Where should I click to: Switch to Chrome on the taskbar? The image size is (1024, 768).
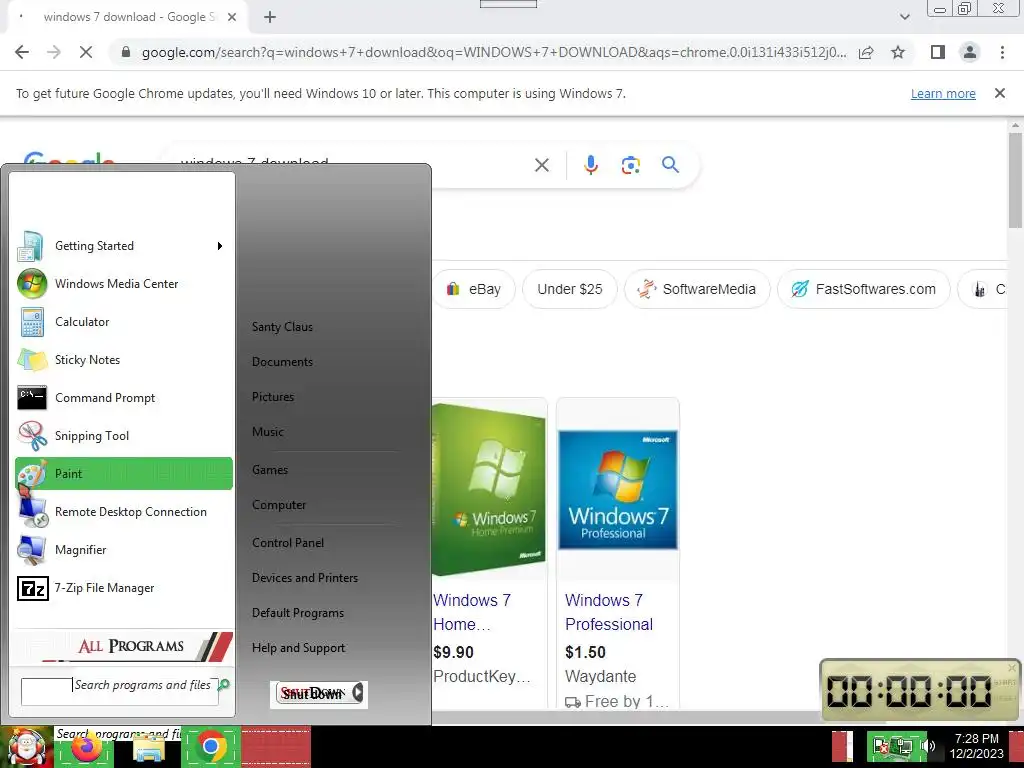(211, 746)
